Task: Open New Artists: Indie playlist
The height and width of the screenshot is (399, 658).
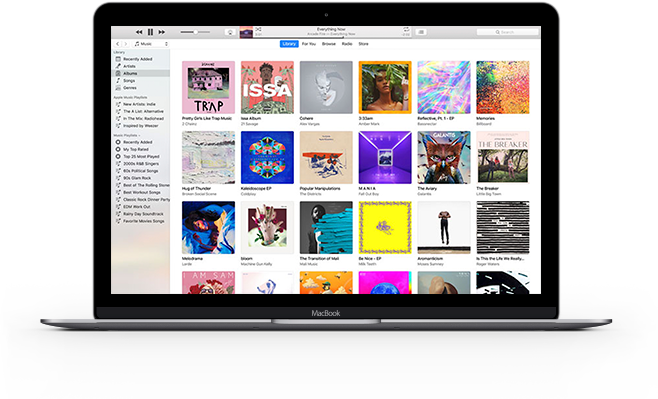Action: tap(139, 104)
